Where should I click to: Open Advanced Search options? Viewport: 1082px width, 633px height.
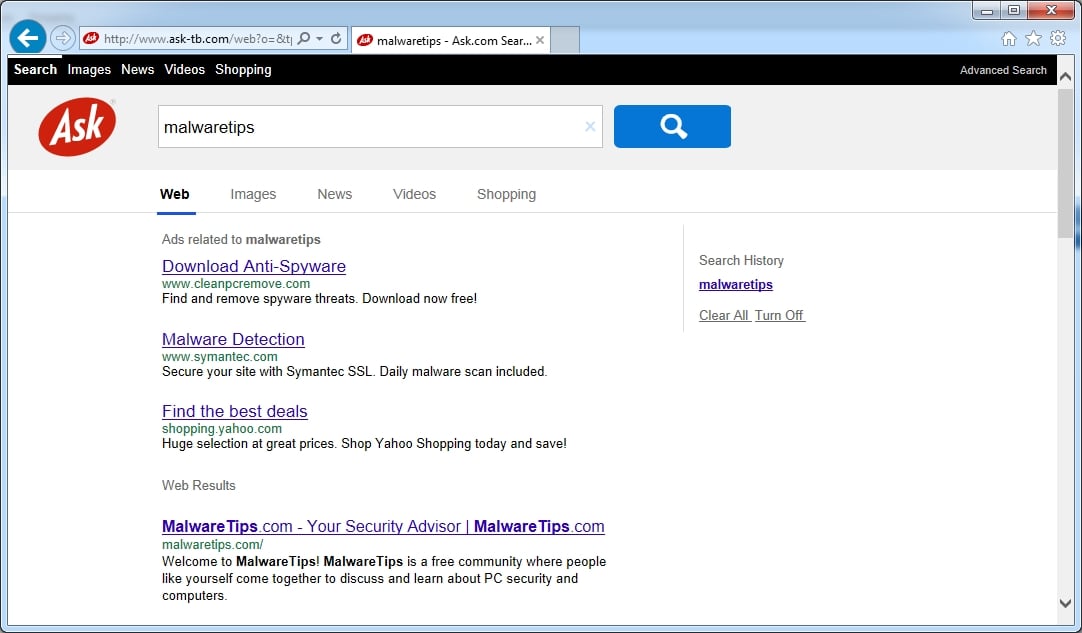click(x=1003, y=69)
